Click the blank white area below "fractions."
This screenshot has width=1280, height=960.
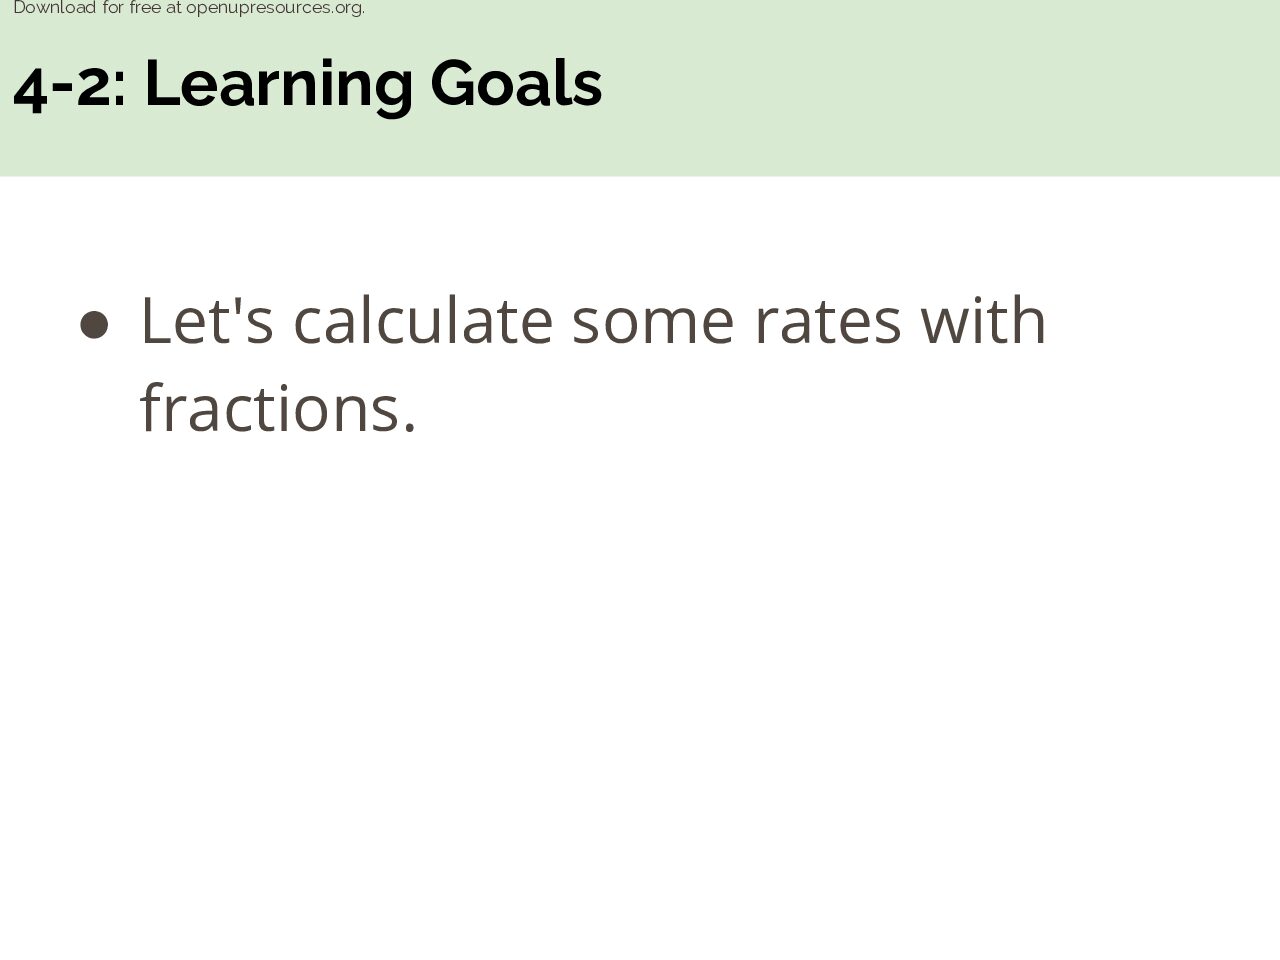point(640,700)
